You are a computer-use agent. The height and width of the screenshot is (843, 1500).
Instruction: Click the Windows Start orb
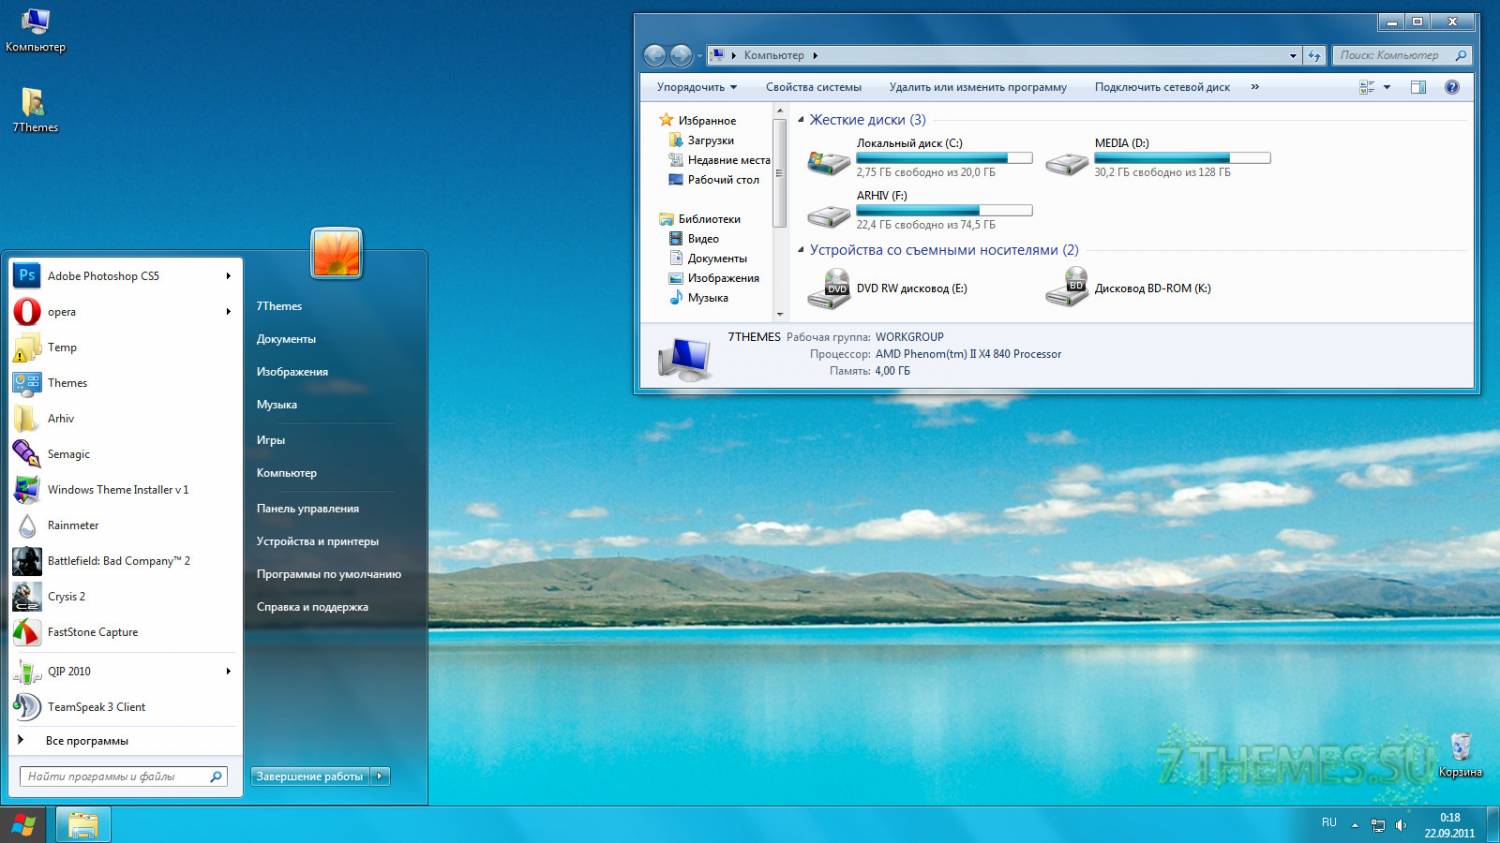pyautogui.click(x=23, y=825)
